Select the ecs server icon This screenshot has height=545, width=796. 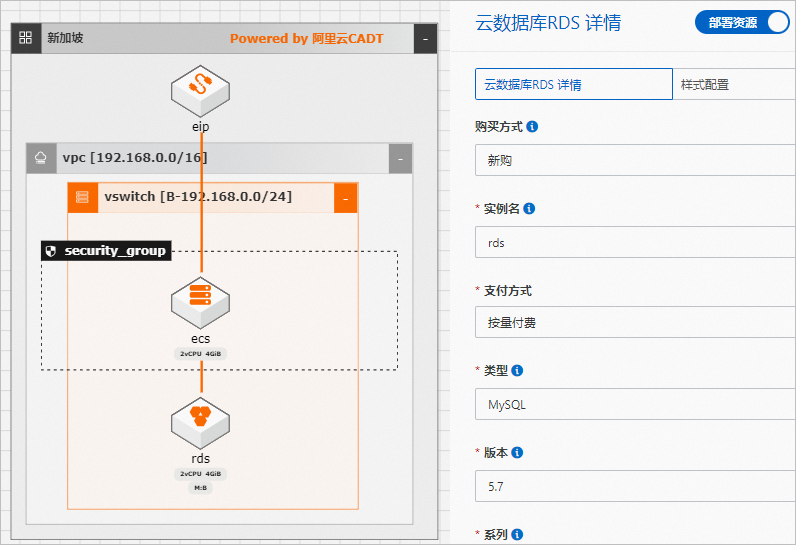point(201,302)
